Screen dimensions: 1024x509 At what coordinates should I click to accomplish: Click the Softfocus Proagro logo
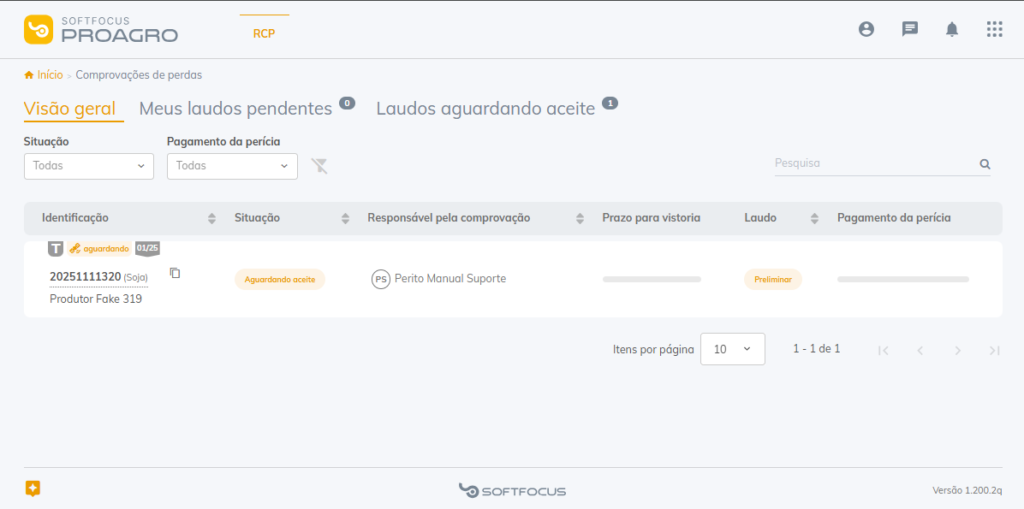tap(101, 30)
